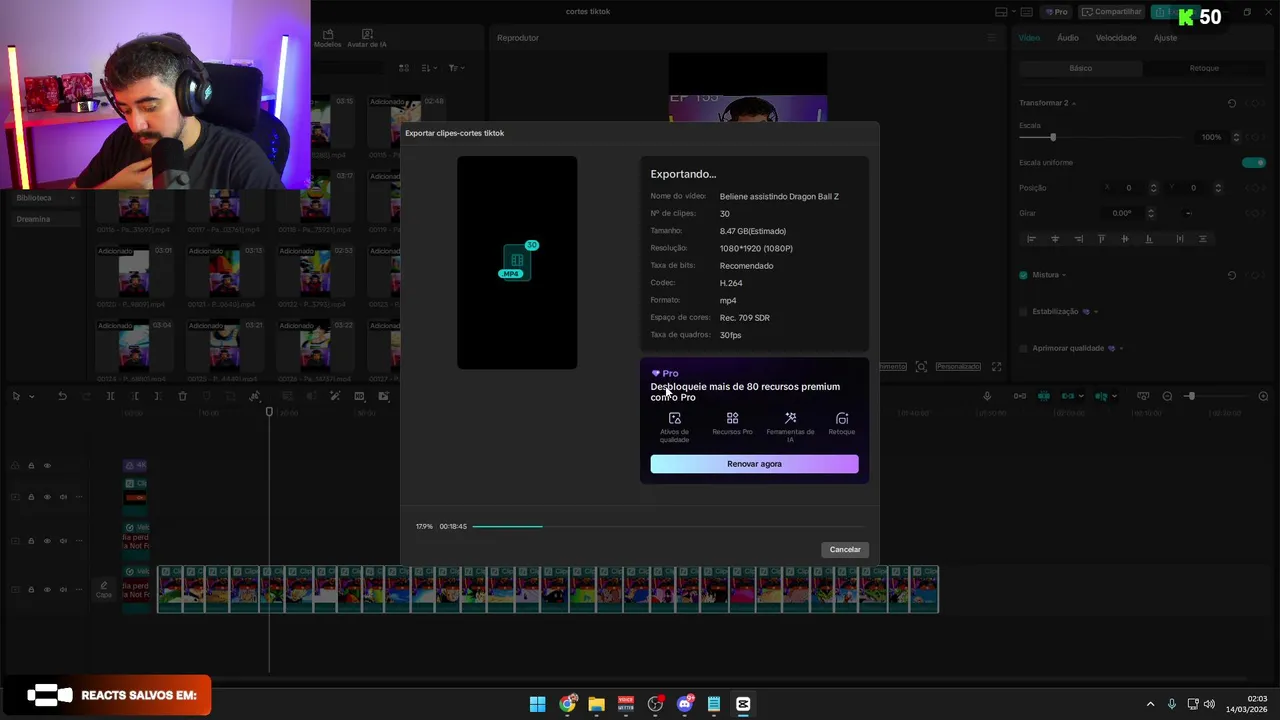Mute the bottom main timeline track

63,590
